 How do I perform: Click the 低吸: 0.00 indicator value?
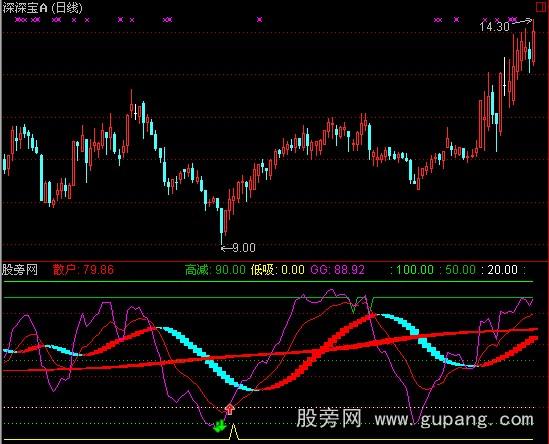(277, 270)
